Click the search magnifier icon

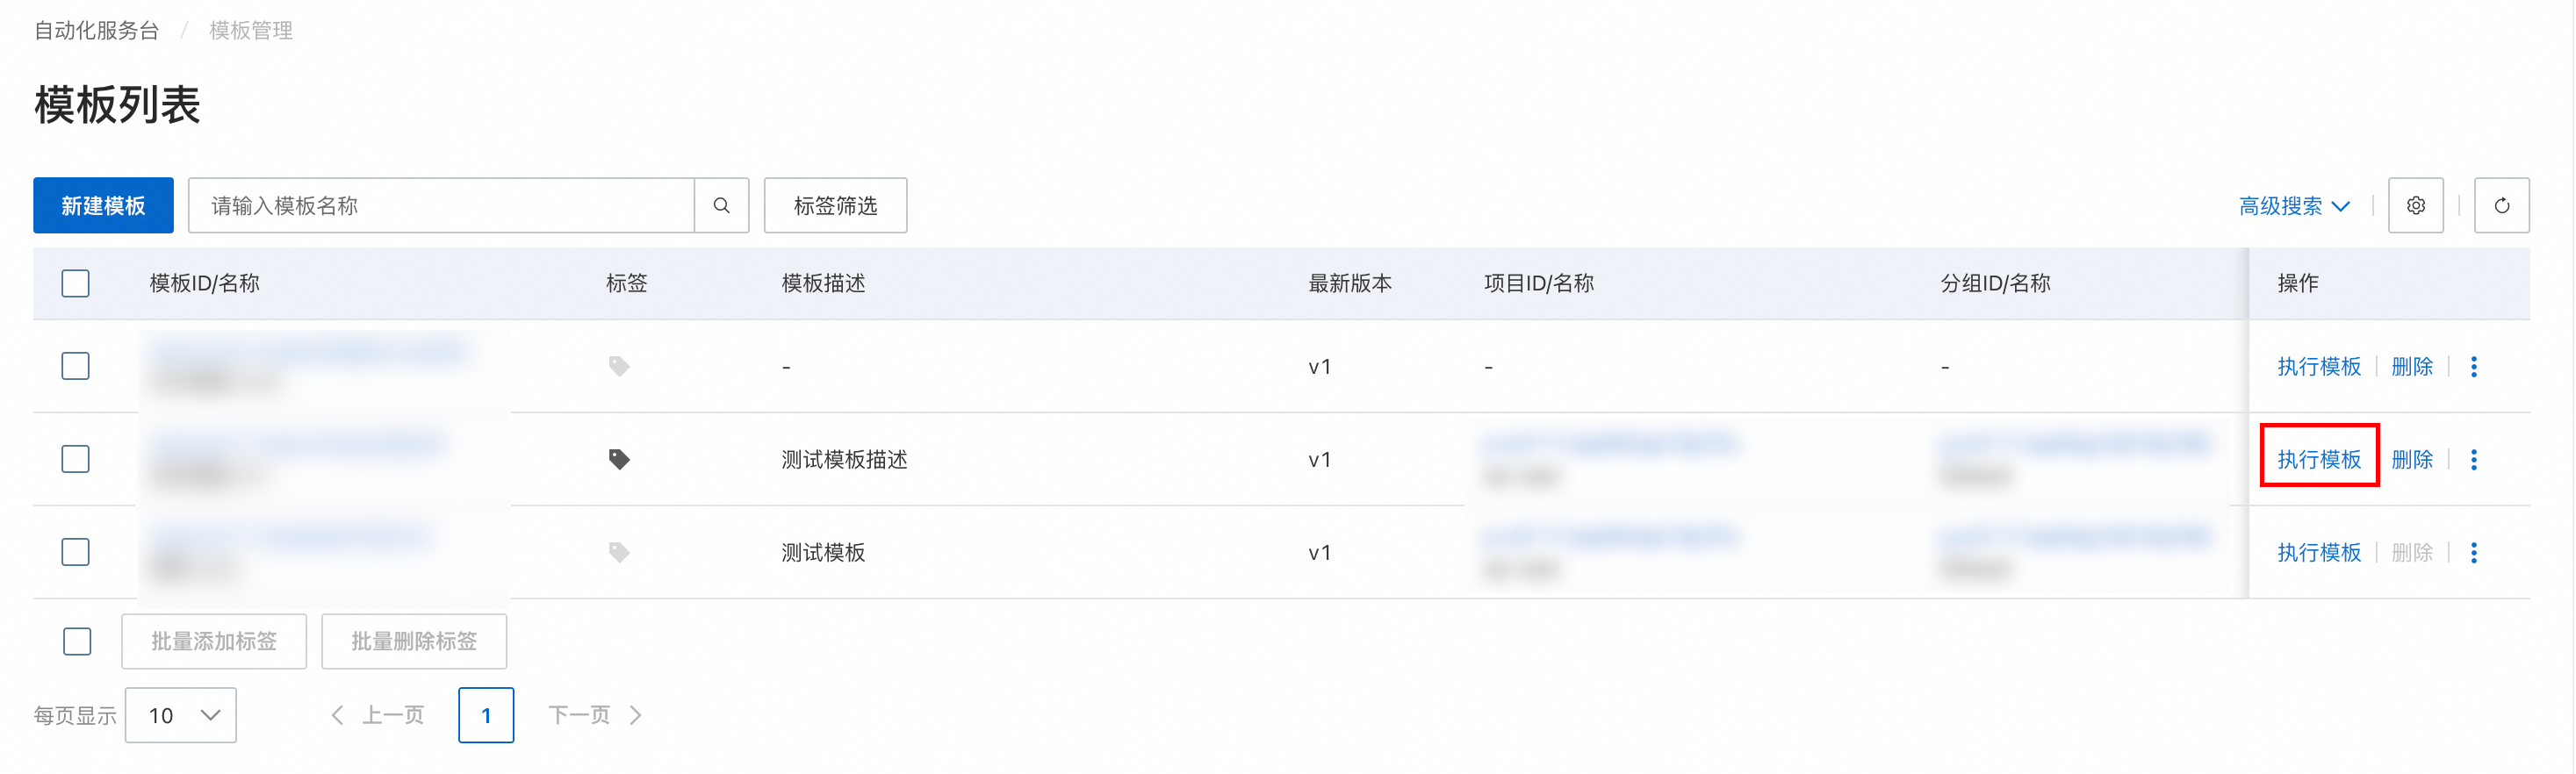tap(721, 206)
